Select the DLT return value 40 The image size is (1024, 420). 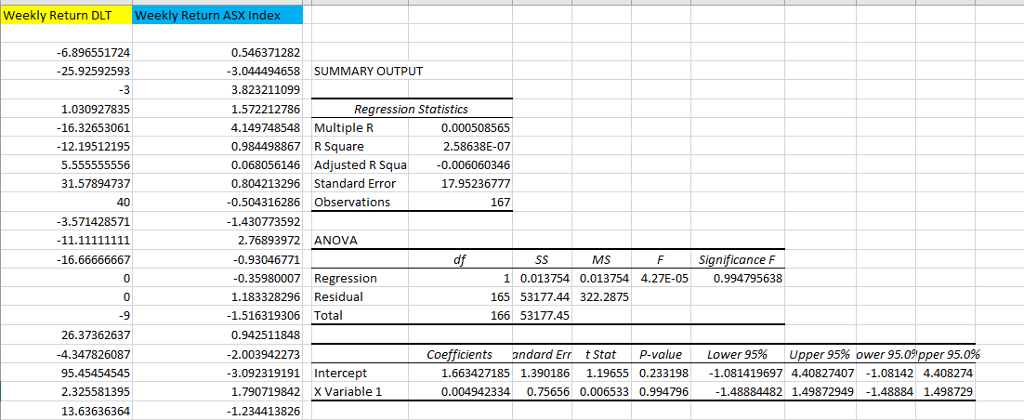pos(122,202)
